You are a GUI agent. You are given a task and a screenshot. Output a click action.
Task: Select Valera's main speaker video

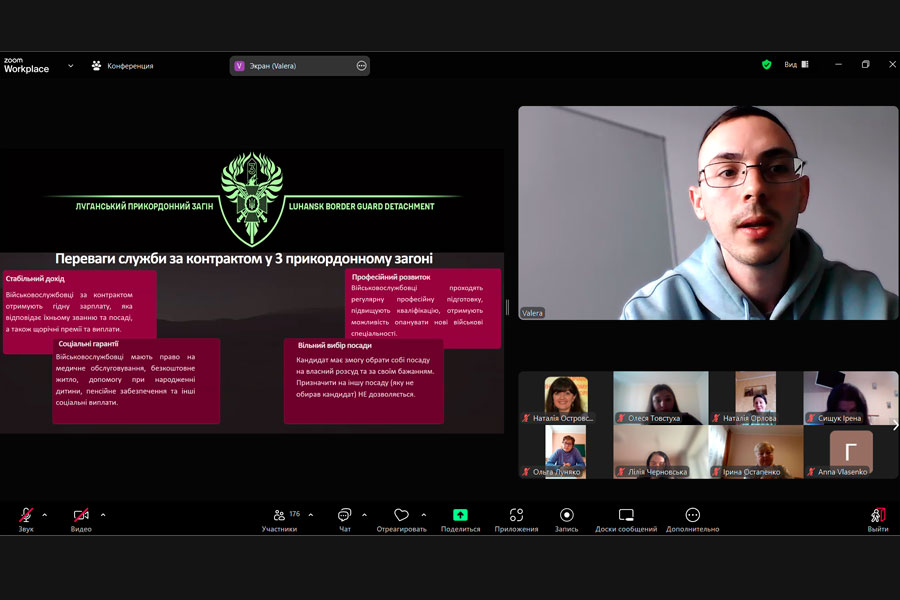(708, 212)
